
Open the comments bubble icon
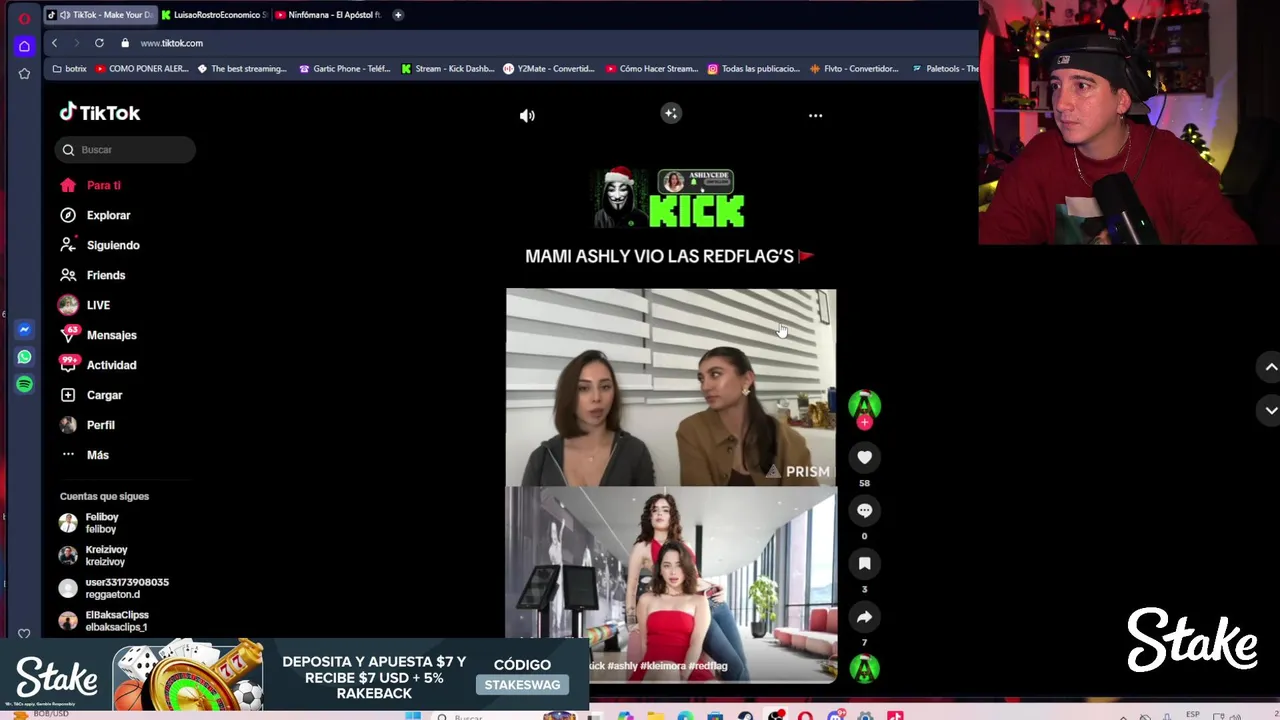pos(864,510)
